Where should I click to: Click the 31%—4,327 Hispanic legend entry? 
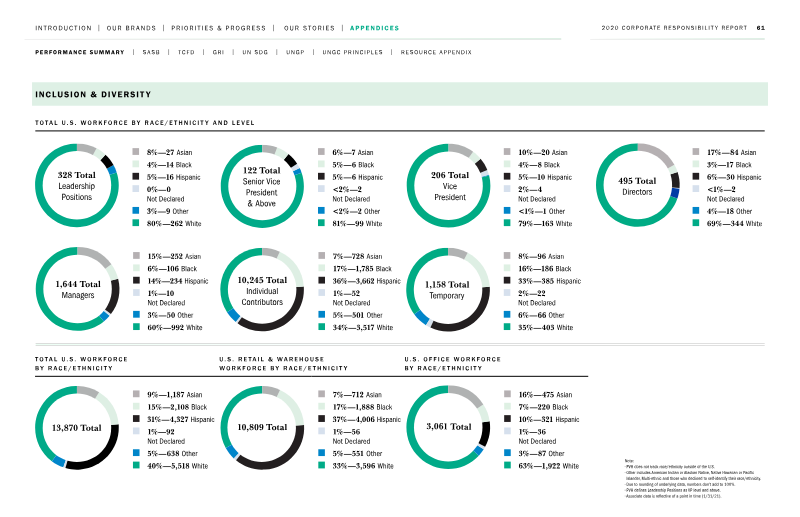181,420
